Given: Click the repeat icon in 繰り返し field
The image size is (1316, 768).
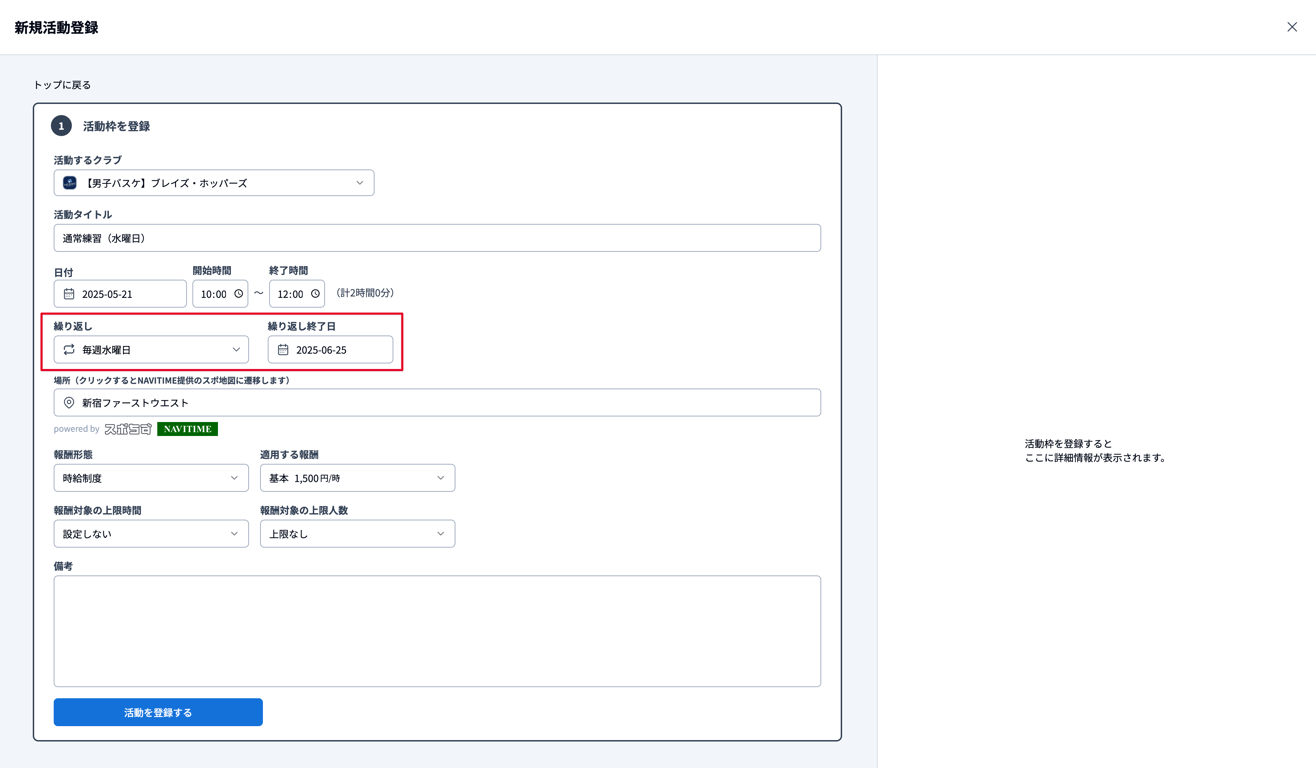Looking at the screenshot, I should pos(69,350).
